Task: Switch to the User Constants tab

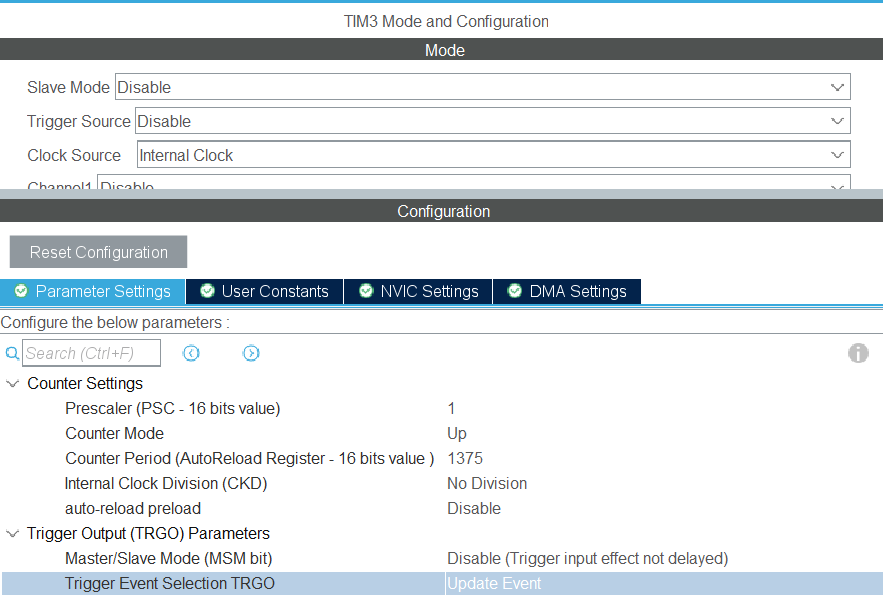Action: 264,291
